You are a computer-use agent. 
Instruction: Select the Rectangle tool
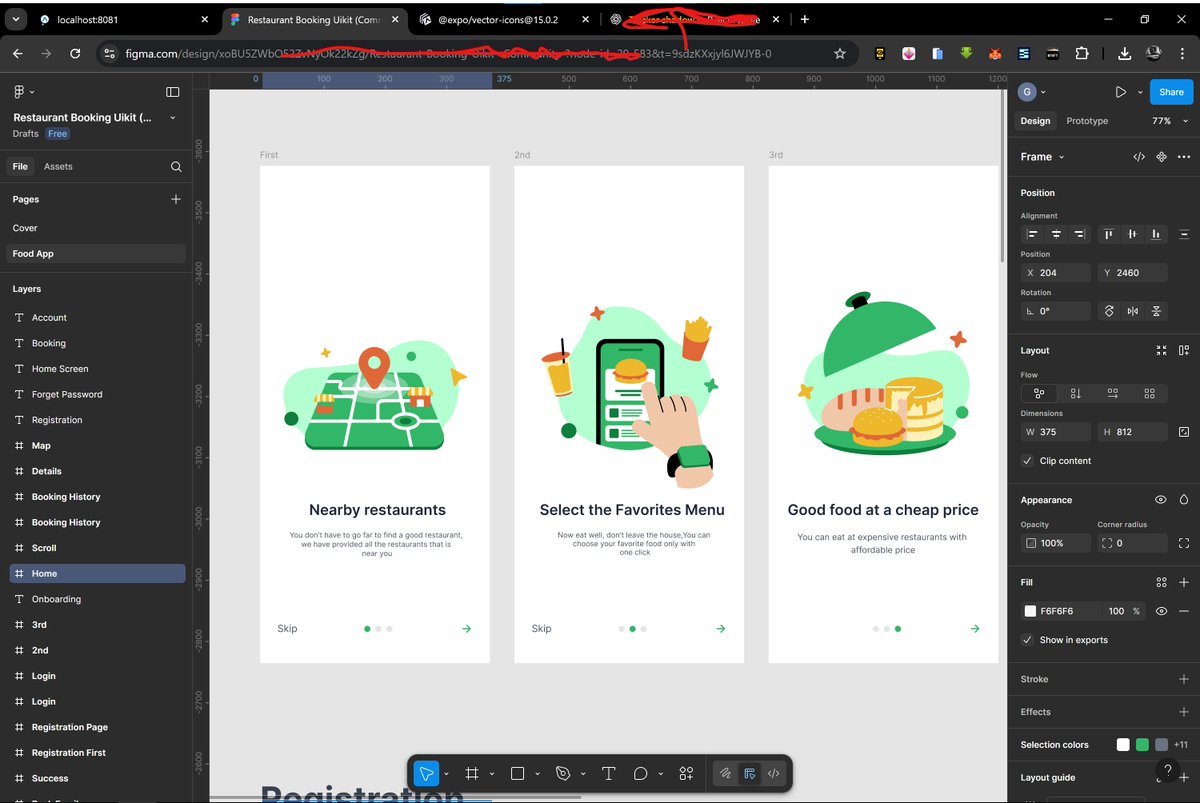[x=517, y=773]
